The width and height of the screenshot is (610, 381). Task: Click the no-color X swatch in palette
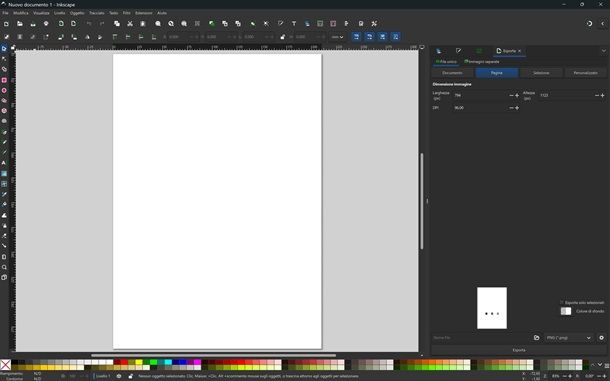pos(5,365)
